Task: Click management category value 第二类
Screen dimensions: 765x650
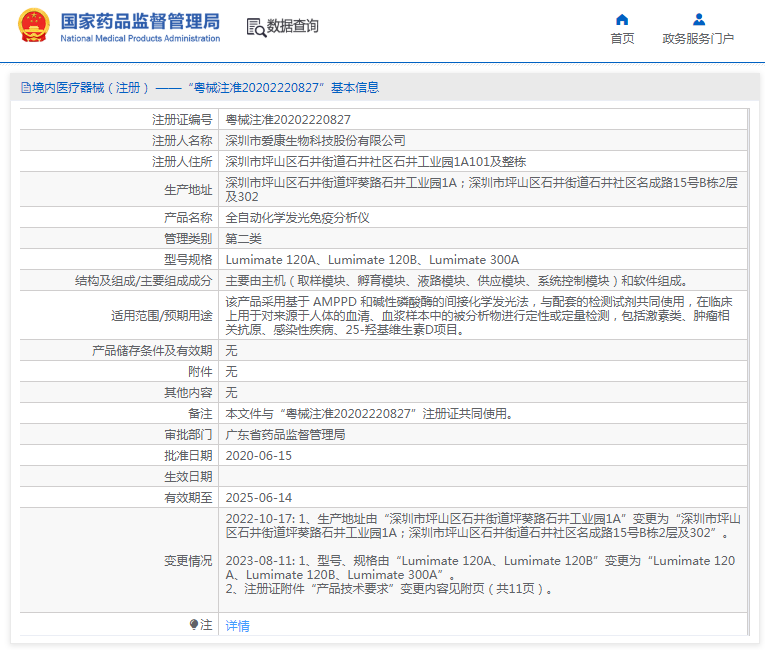Action: pos(243,238)
